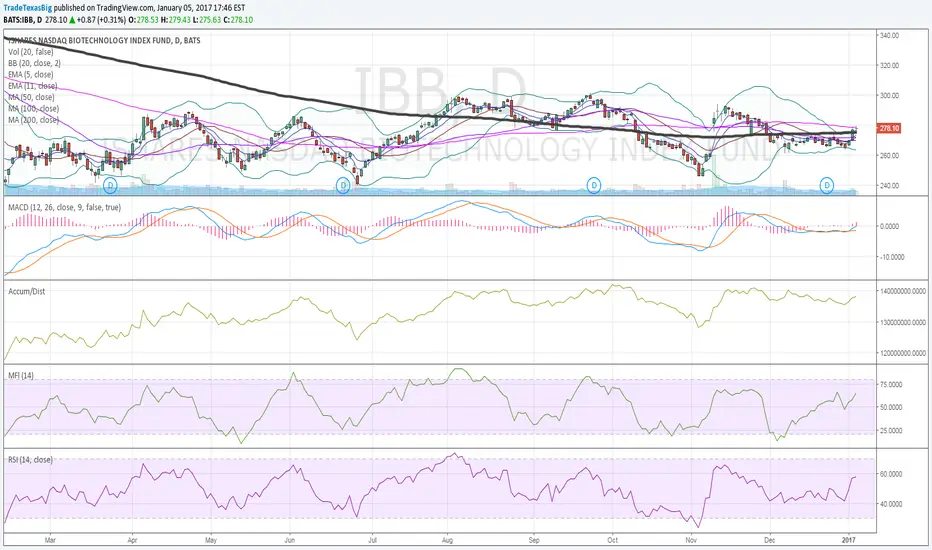Click the Jun label on time axis
Screen dimensions: 932x550
290,540
